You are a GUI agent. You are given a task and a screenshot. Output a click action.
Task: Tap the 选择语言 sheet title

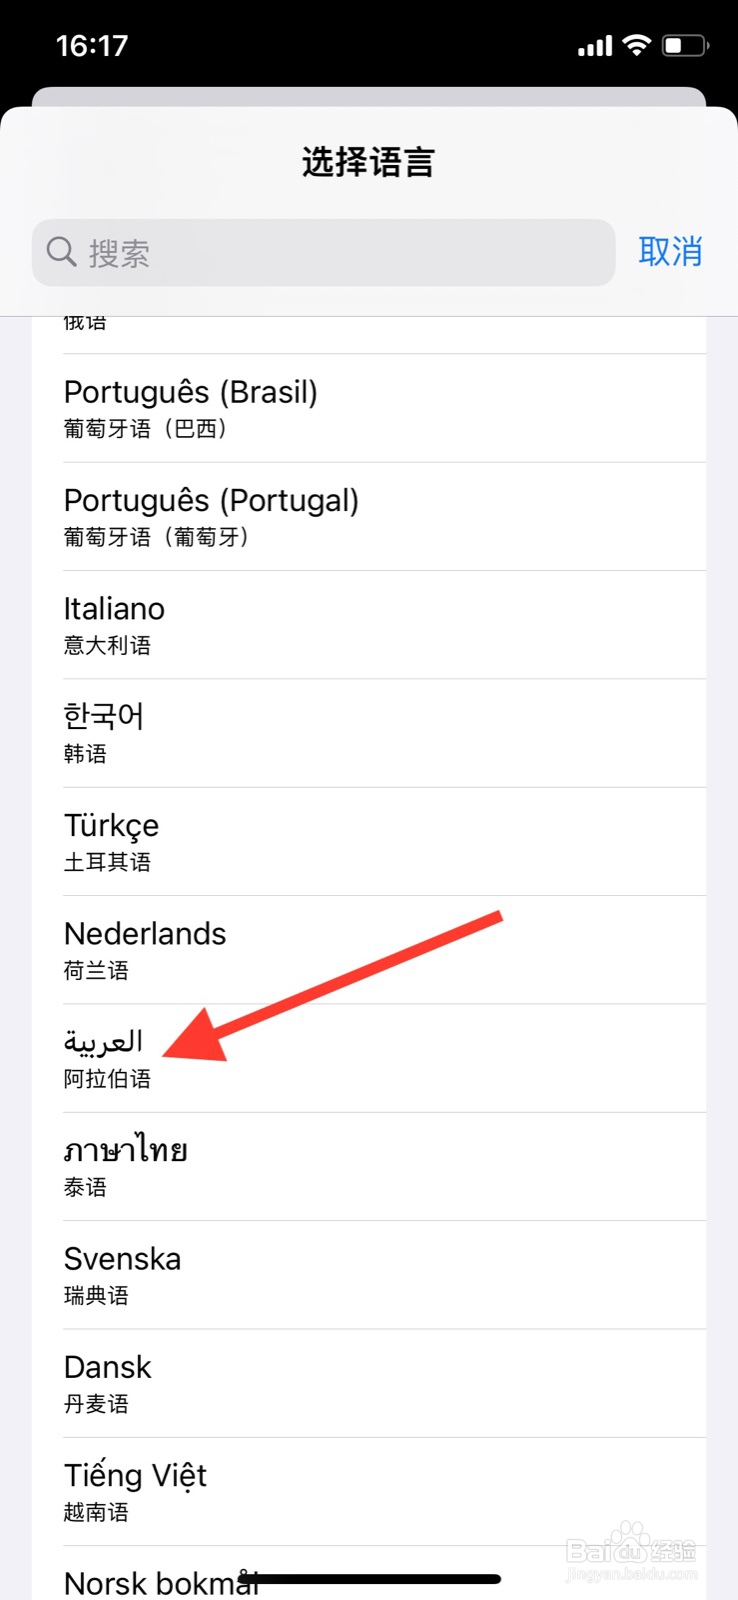(368, 162)
